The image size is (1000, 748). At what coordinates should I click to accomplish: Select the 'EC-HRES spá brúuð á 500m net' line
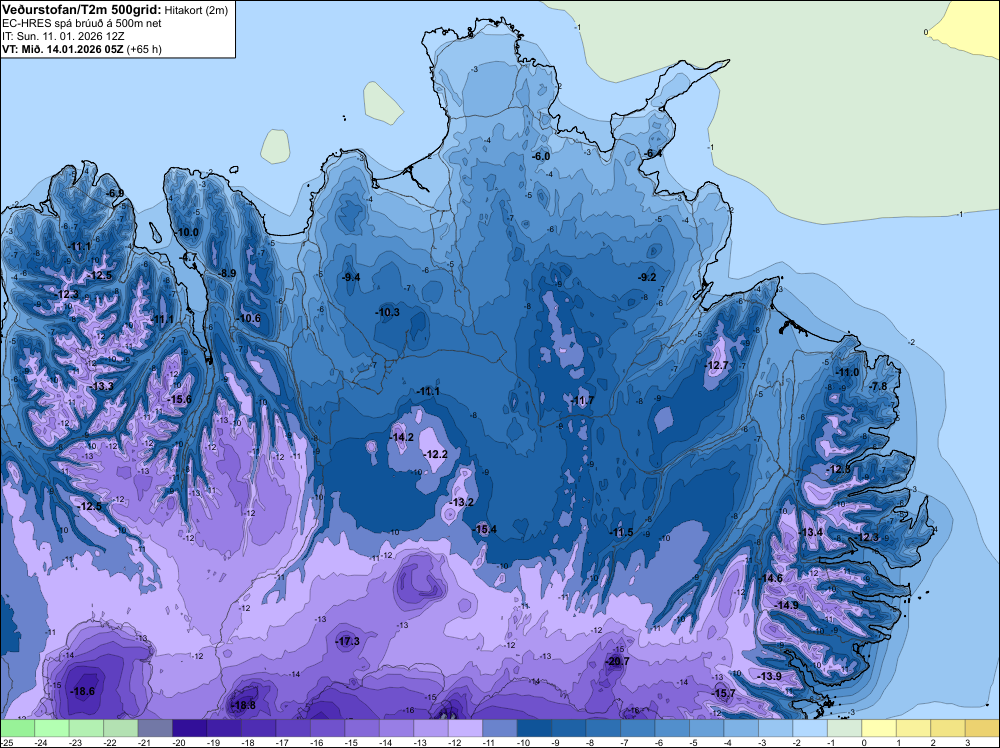point(82,24)
